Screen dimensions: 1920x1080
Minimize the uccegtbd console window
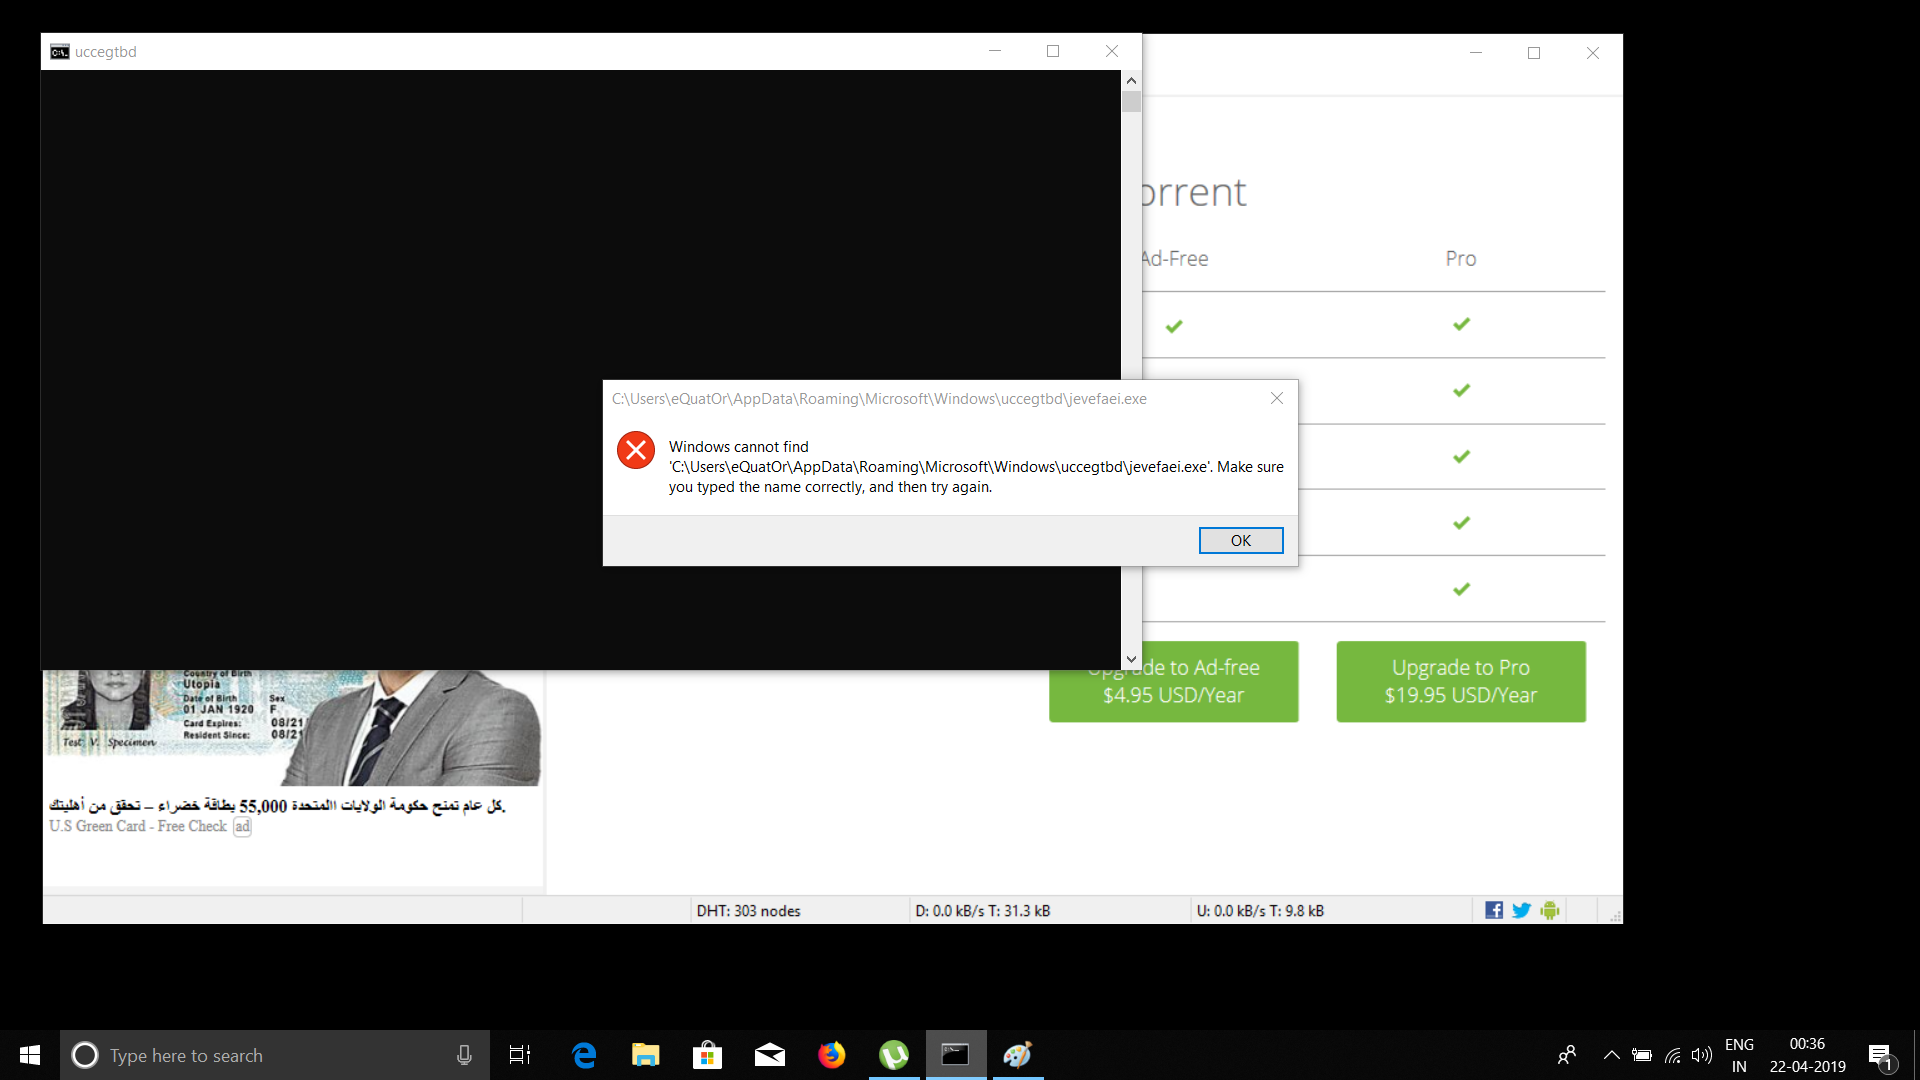coord(995,51)
